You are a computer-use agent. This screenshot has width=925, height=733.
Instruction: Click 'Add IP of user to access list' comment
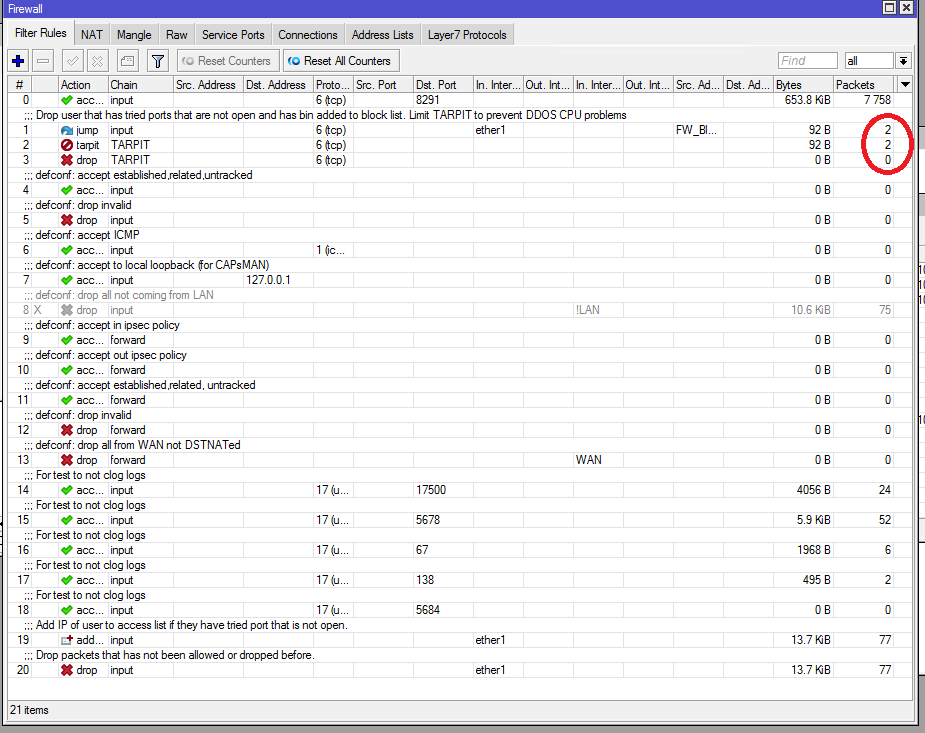(192, 625)
